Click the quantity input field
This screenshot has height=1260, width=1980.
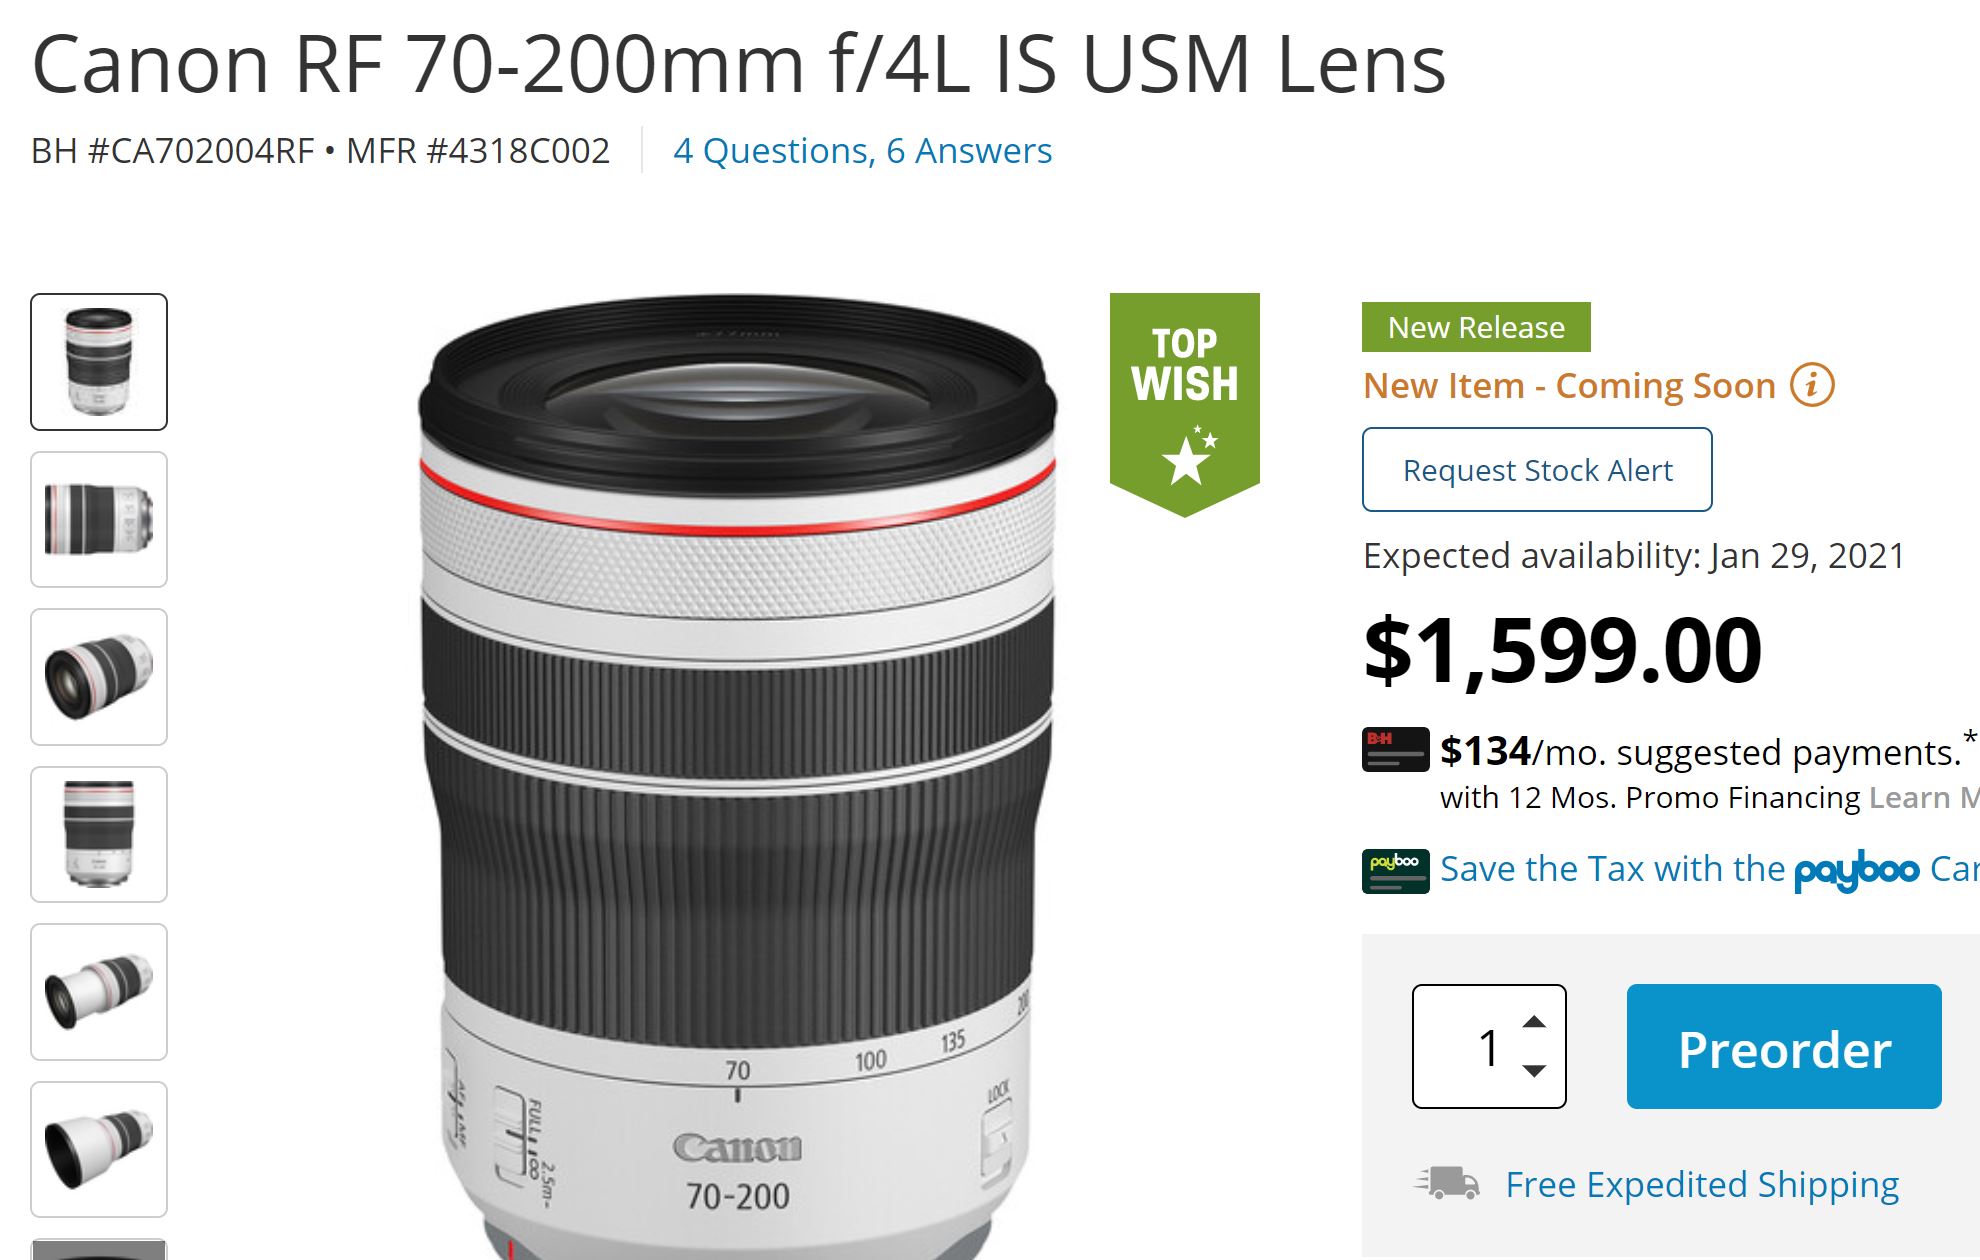point(1470,1047)
